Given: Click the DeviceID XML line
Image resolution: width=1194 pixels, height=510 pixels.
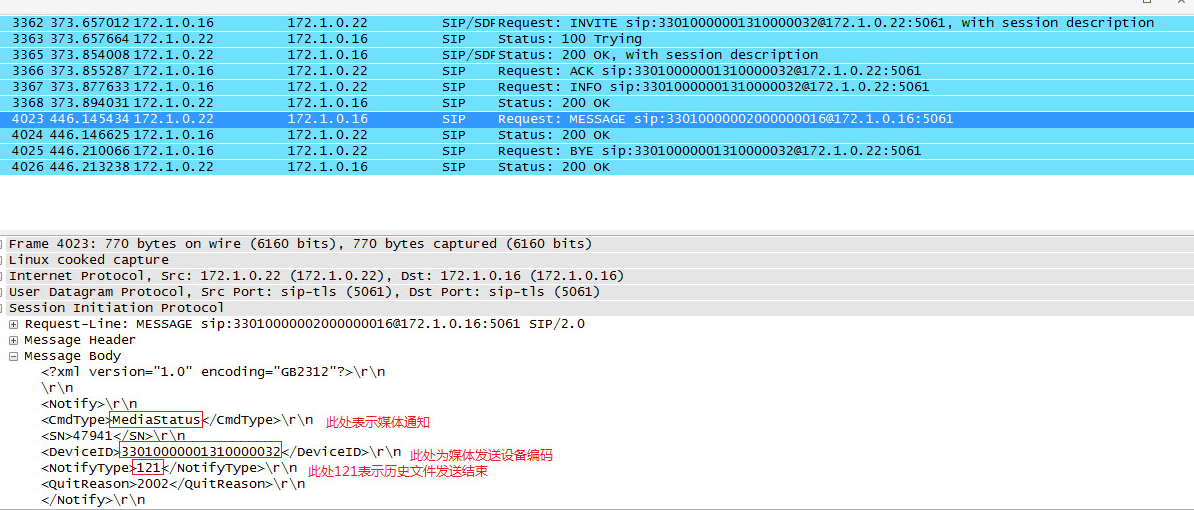Looking at the screenshot, I should (x=220, y=452).
